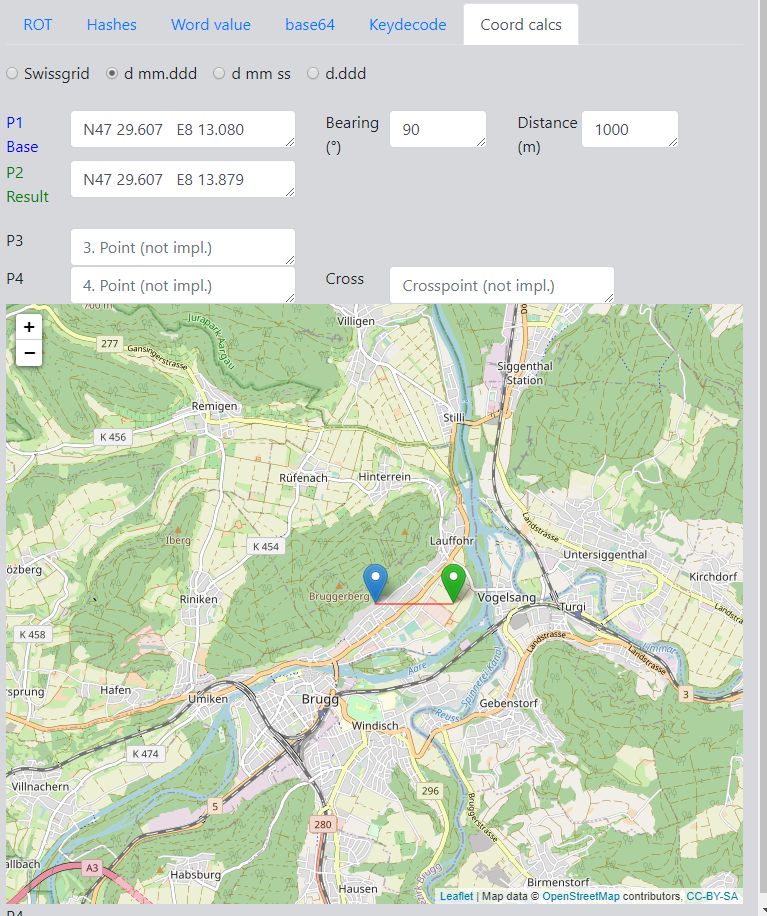Focus the Distance input field
The height and width of the screenshot is (916, 767).
[x=630, y=129]
